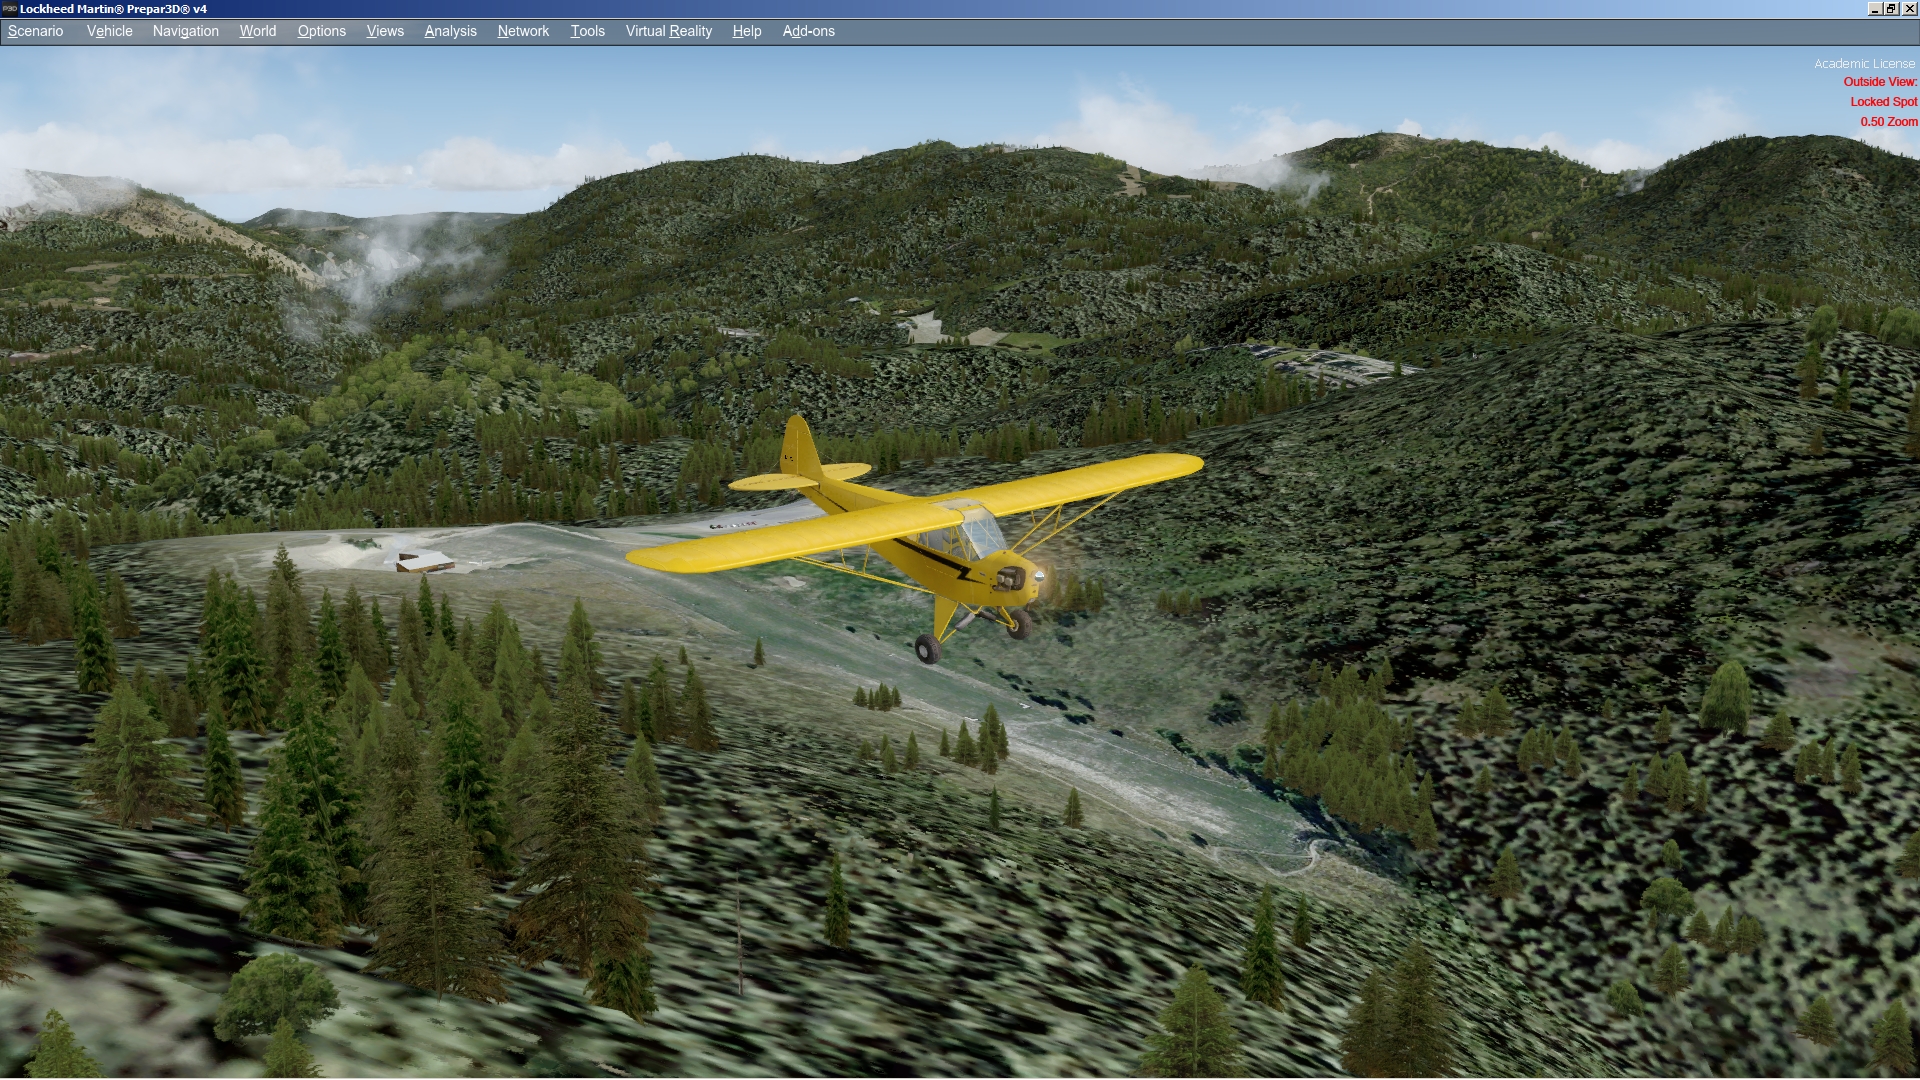
Task: Click the Prepar3D title bar app icon
Action: point(9,8)
